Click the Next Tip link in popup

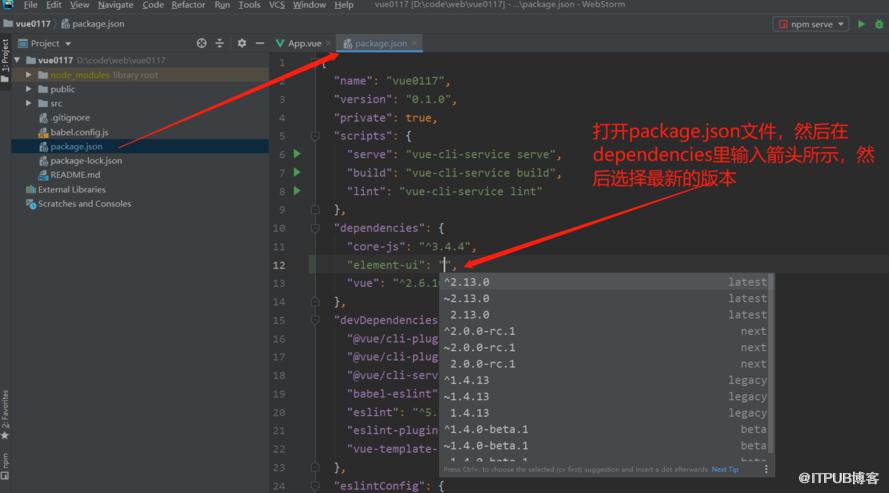725,470
